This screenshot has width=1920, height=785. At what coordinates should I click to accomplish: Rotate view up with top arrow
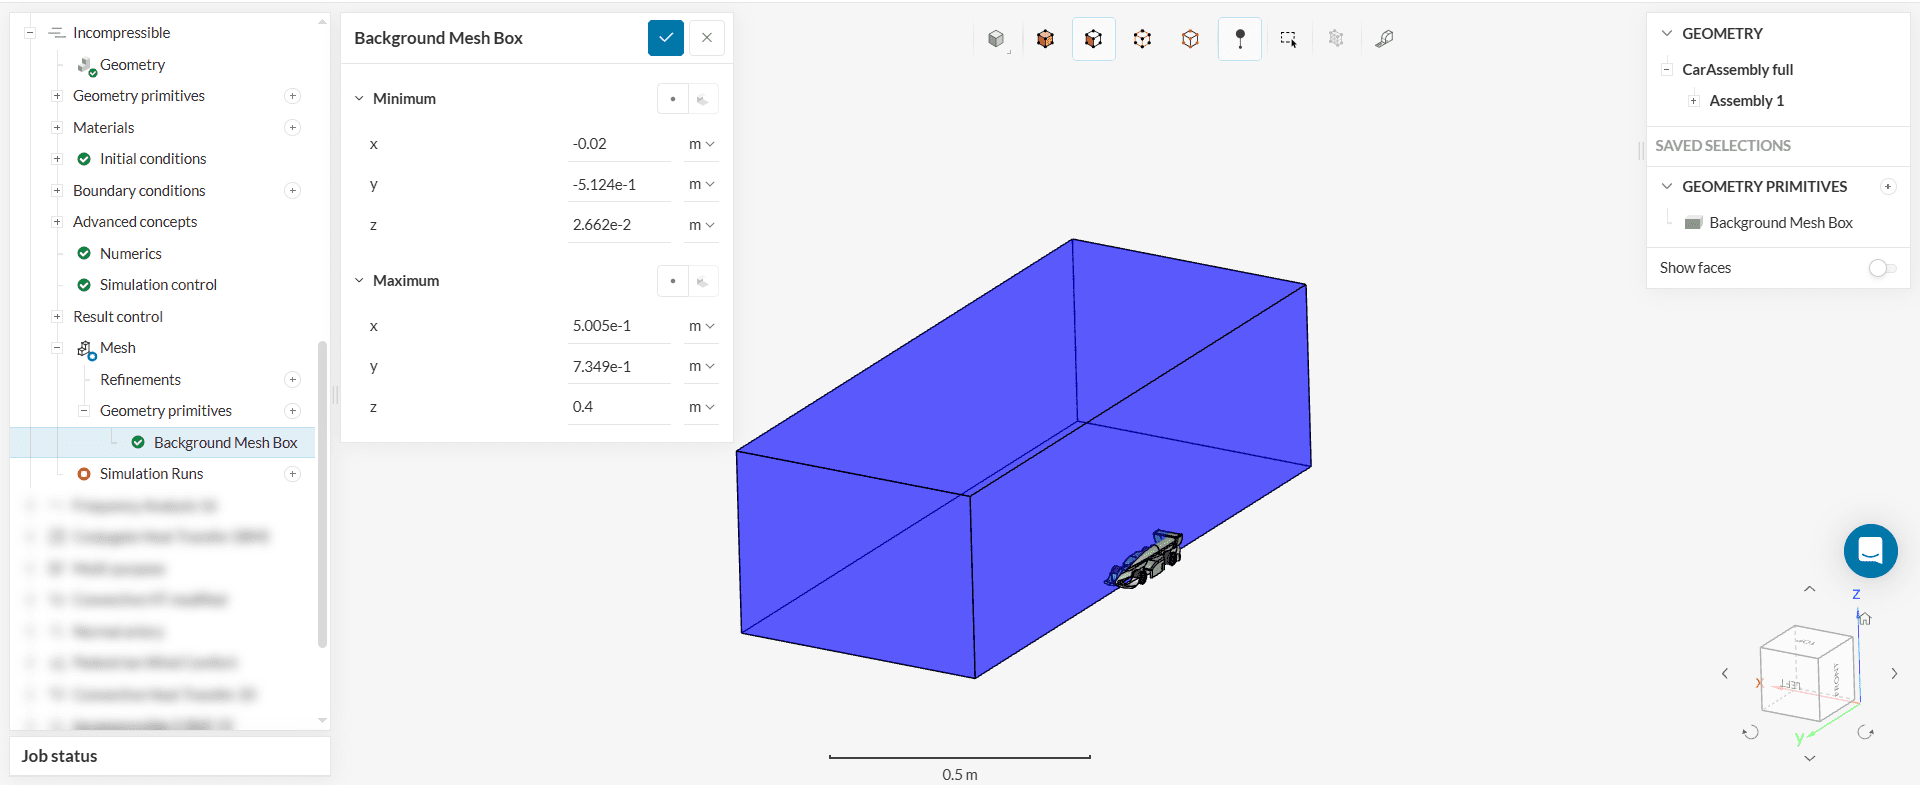tap(1809, 589)
